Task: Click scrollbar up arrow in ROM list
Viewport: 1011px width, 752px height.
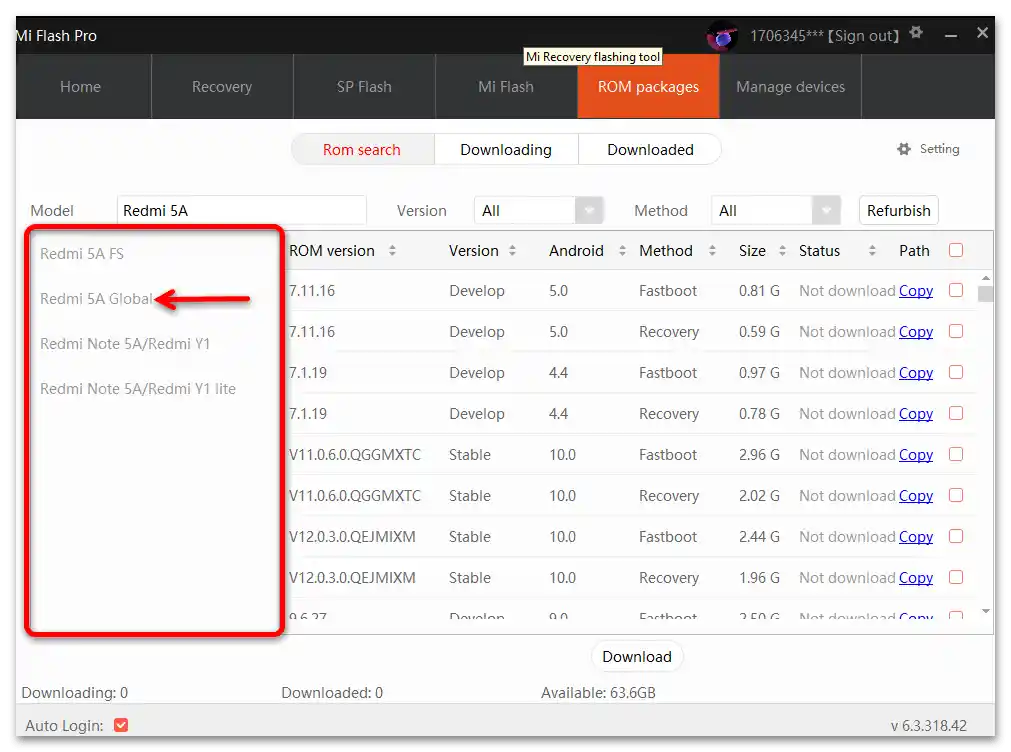Action: (x=985, y=278)
